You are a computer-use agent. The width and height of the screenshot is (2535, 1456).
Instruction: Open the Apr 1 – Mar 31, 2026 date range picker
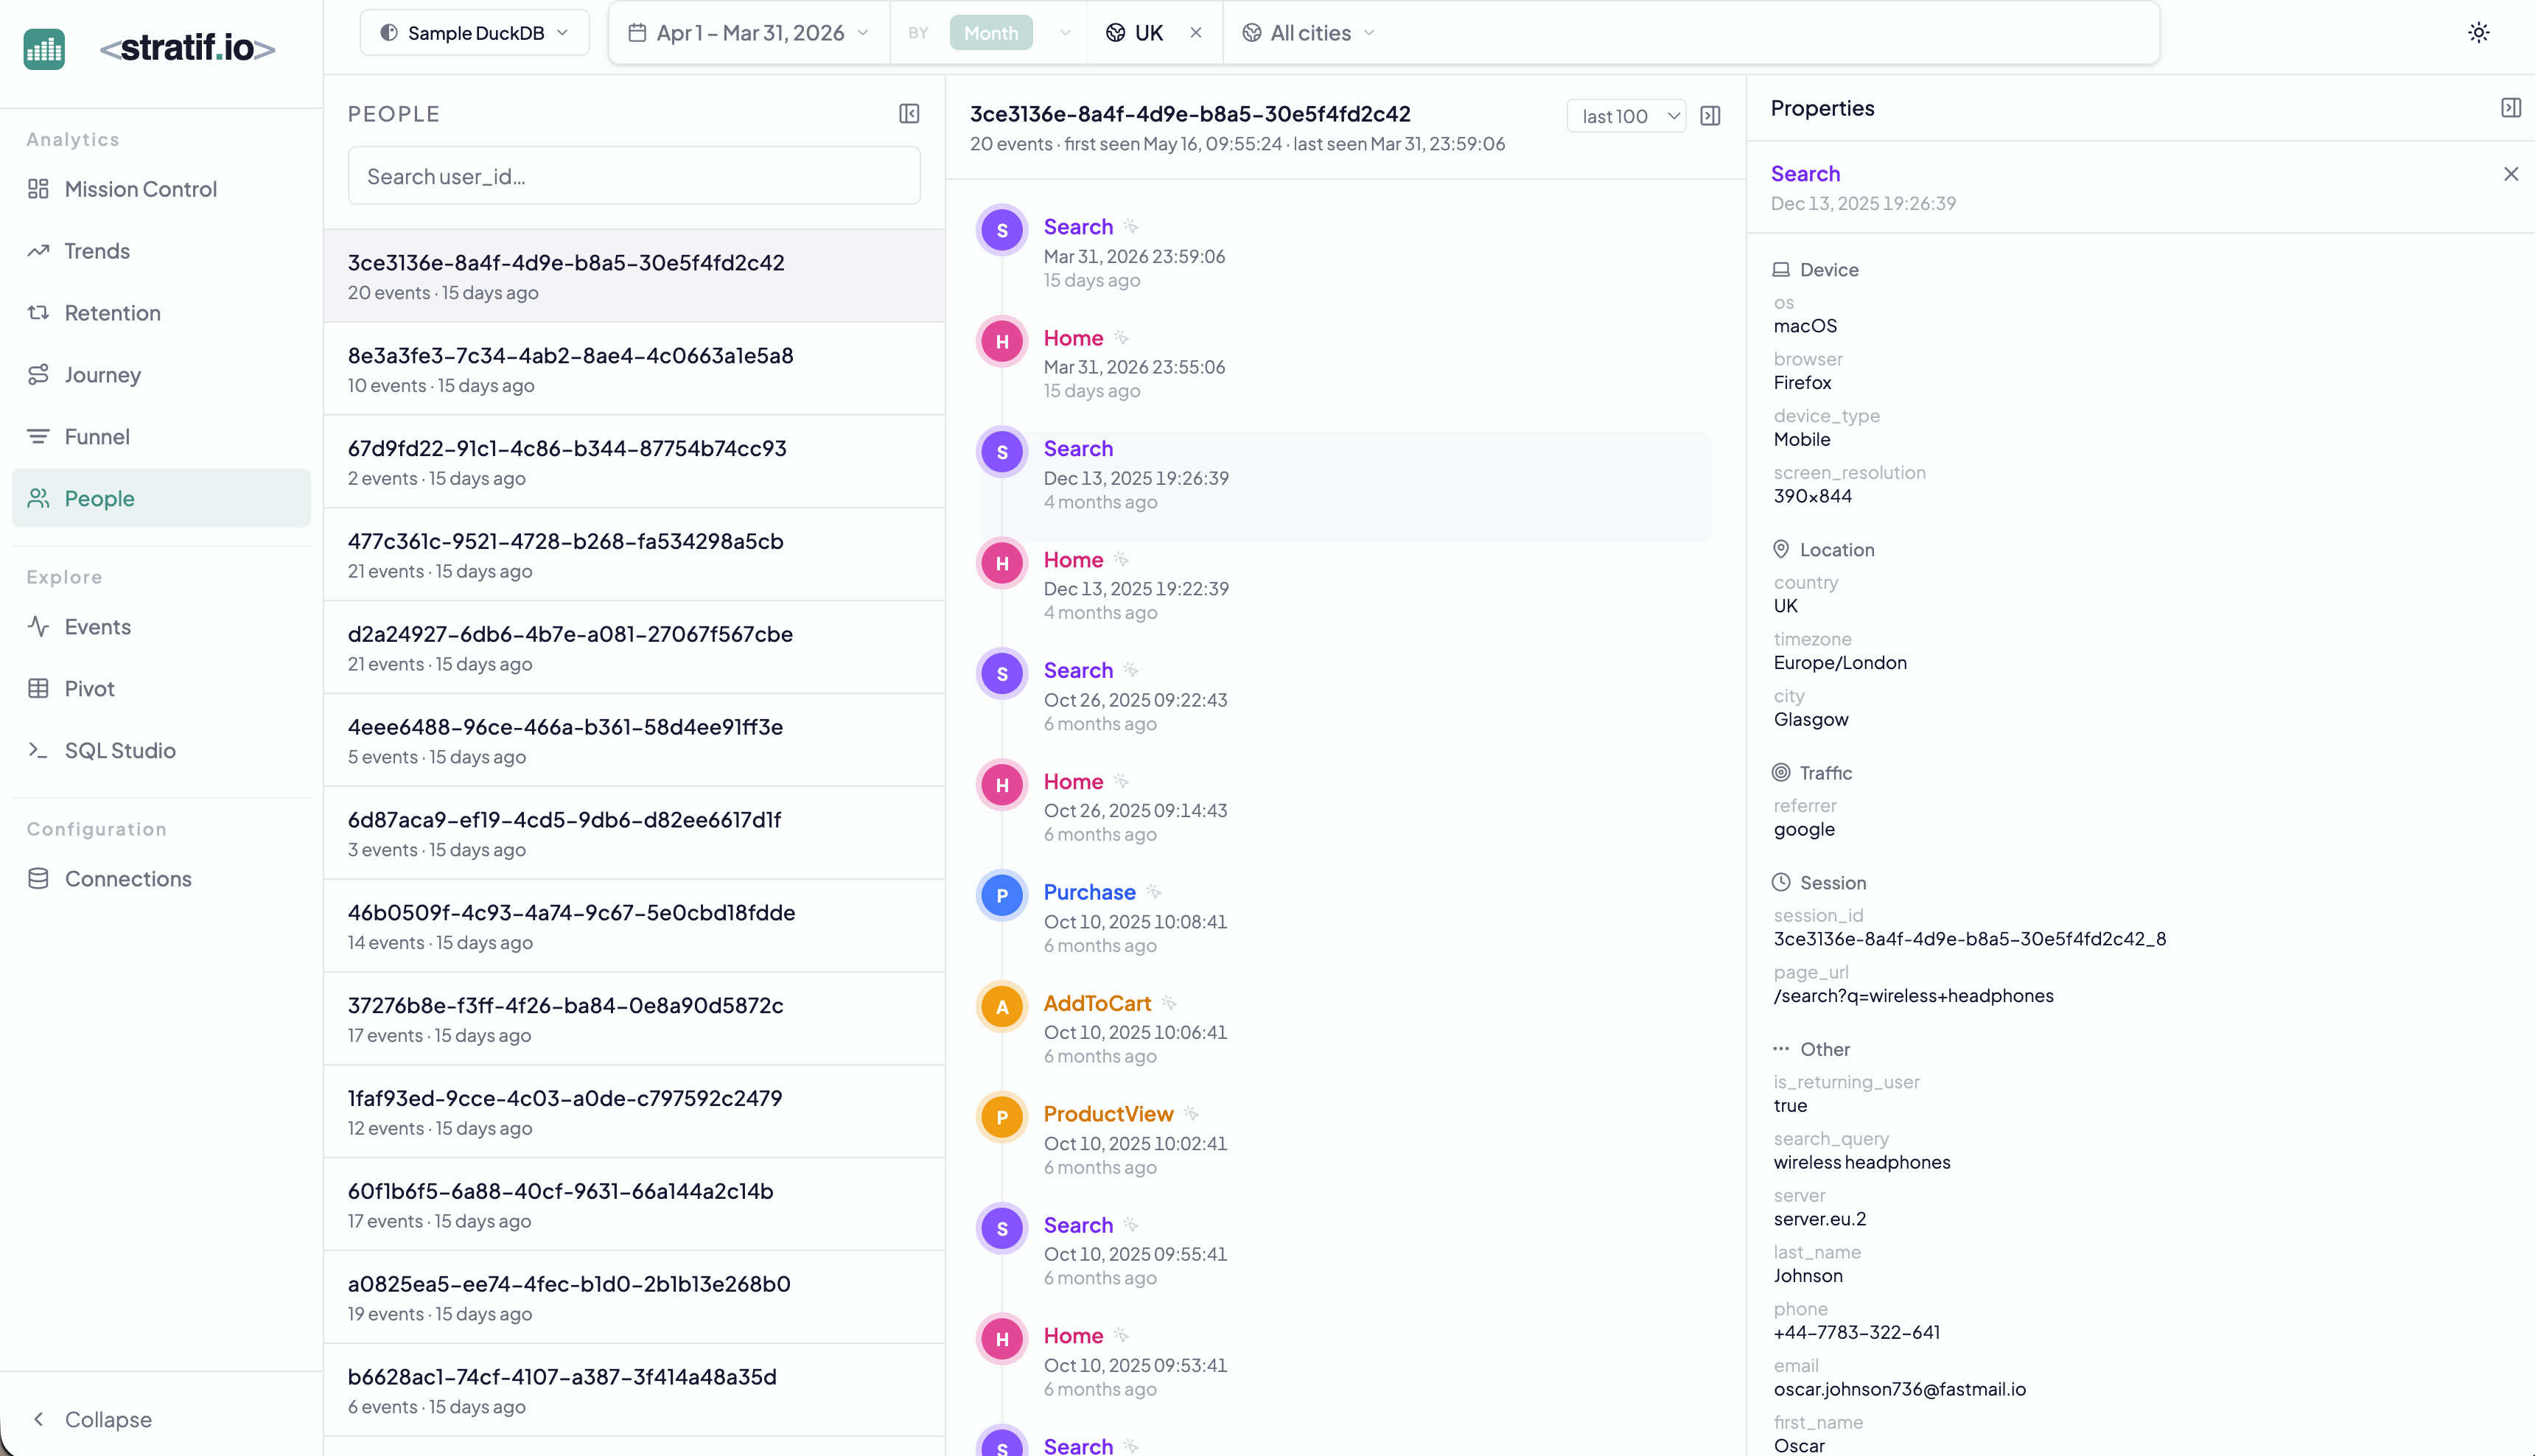tap(749, 33)
